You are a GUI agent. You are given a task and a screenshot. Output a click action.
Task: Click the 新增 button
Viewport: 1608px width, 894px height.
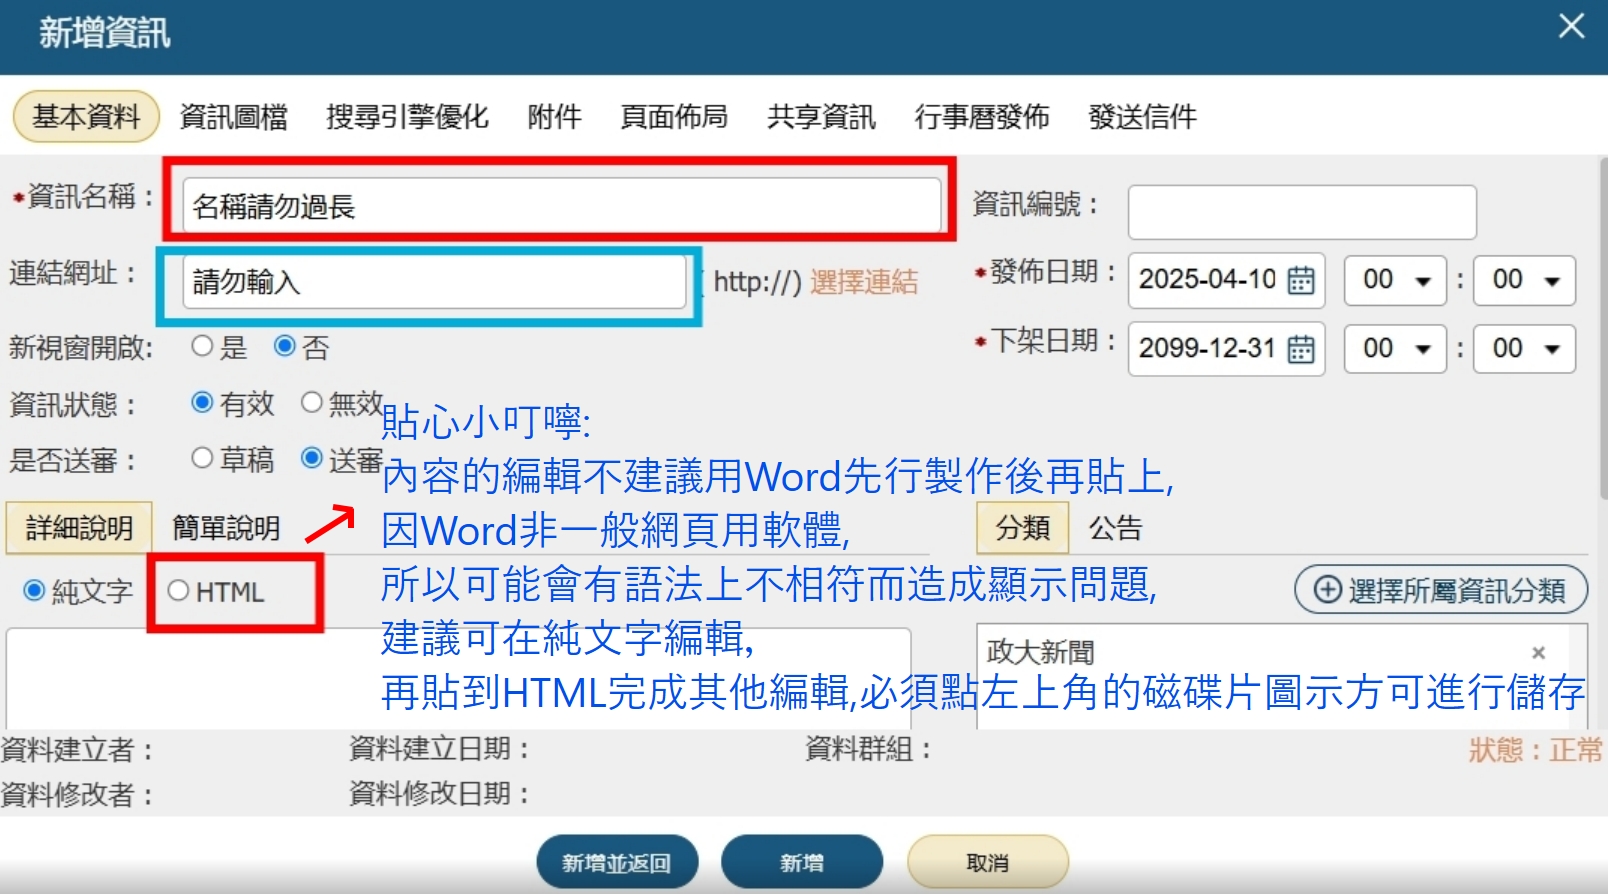(802, 862)
